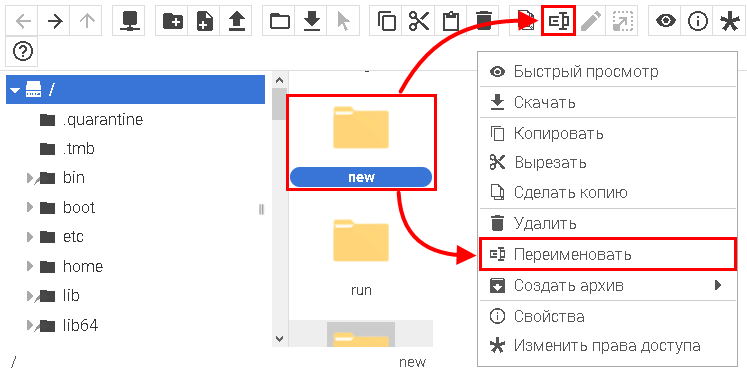The height and width of the screenshot is (372, 747).
Task: Choose Копировать in context menu
Action: coord(607,133)
